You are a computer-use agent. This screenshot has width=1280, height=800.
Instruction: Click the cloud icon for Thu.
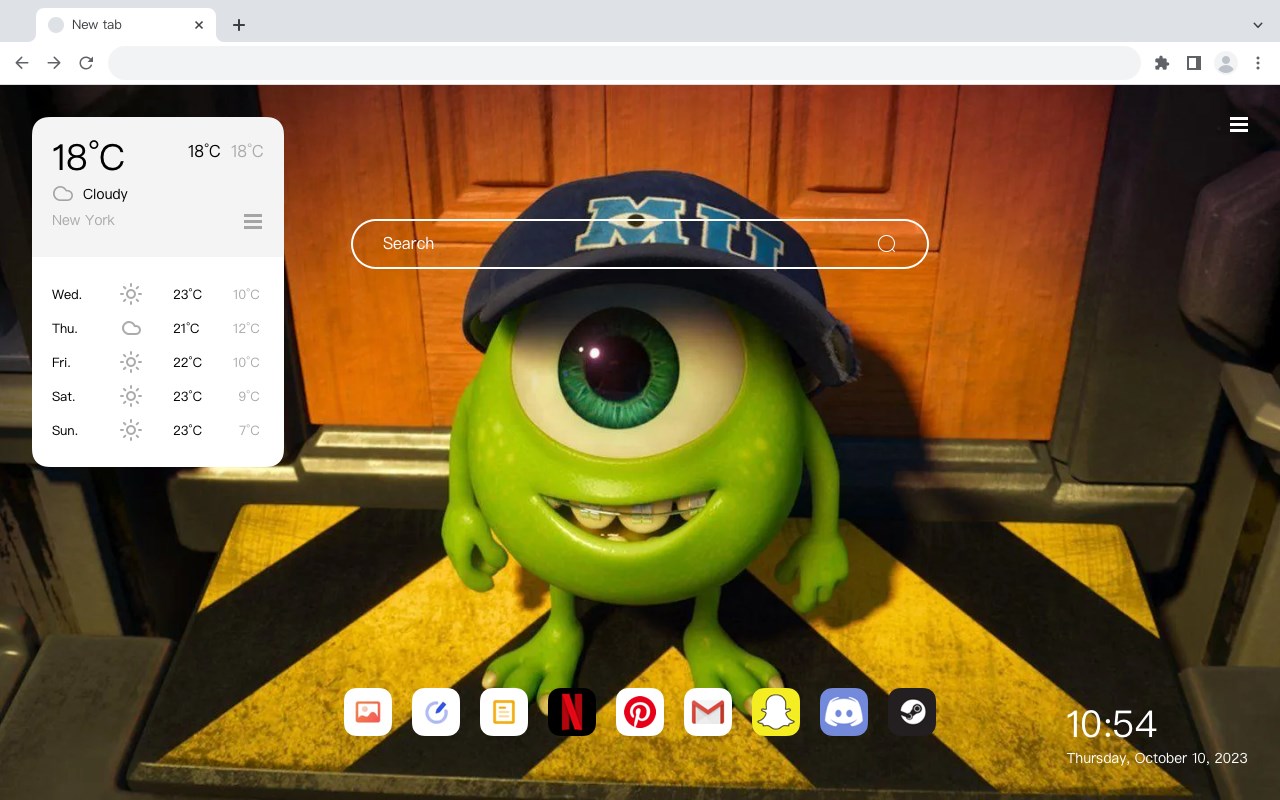pos(131,328)
